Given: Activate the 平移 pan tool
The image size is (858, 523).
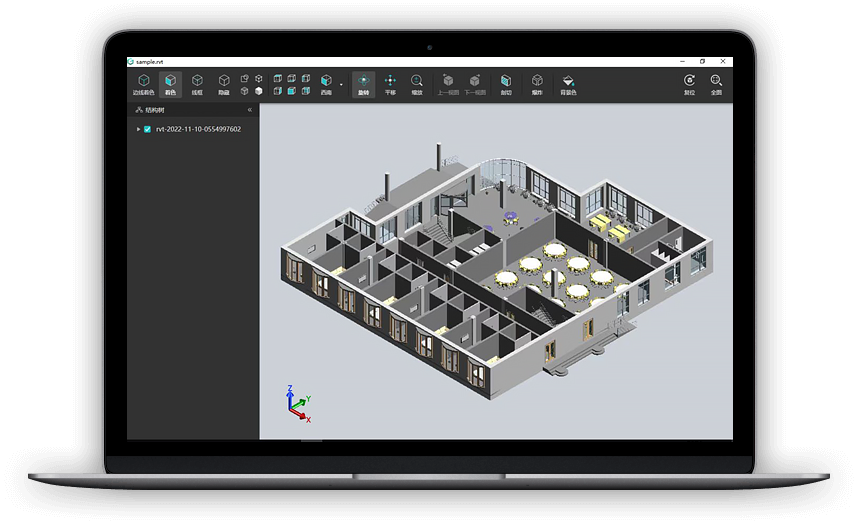Looking at the screenshot, I should (390, 84).
